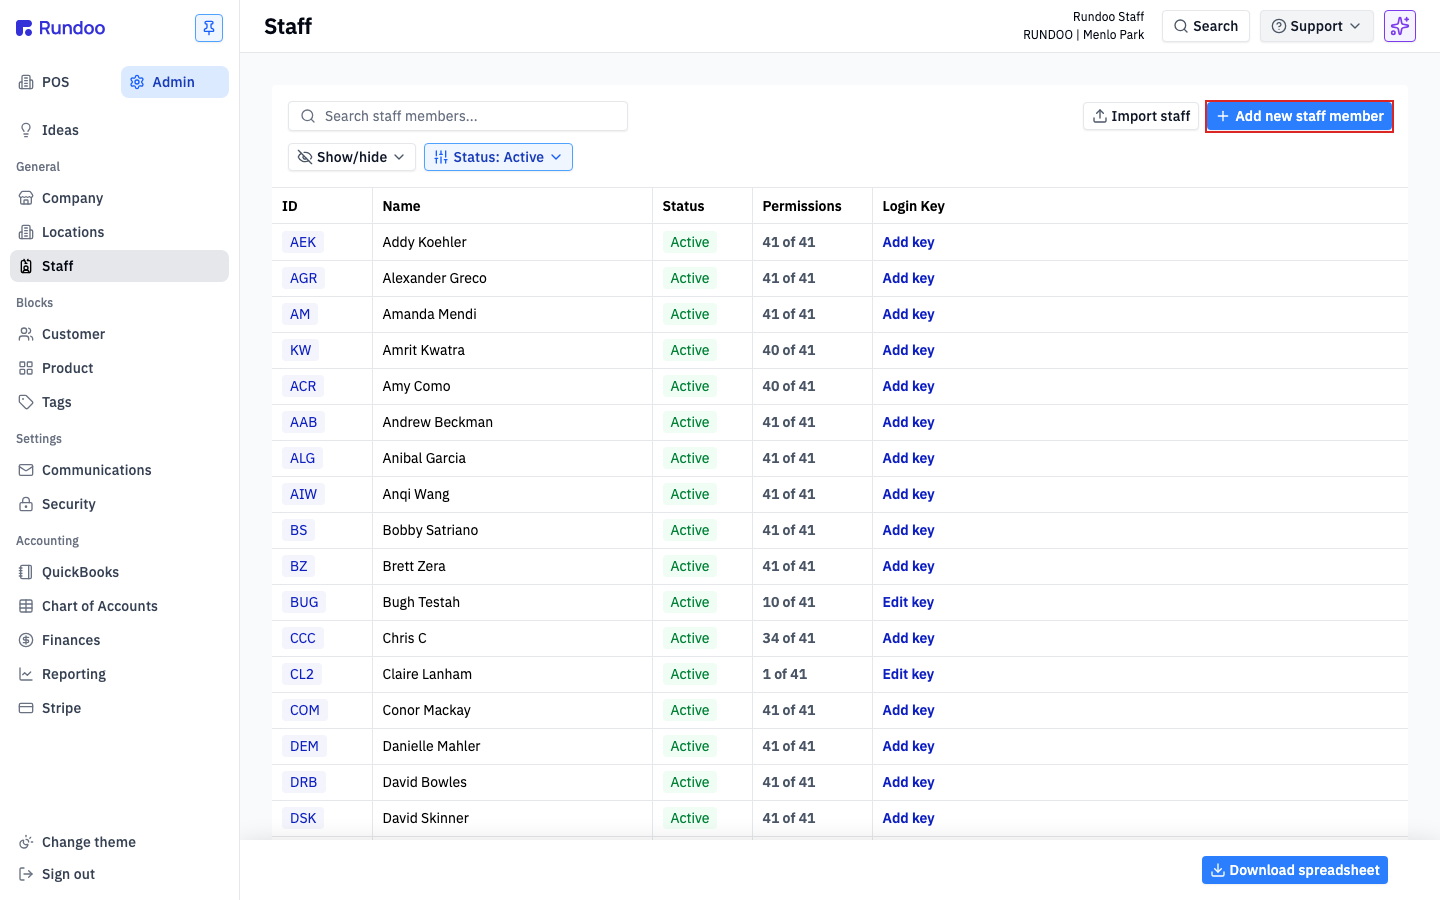
Task: Click Add key for Amrit Kwatra
Action: 908,350
